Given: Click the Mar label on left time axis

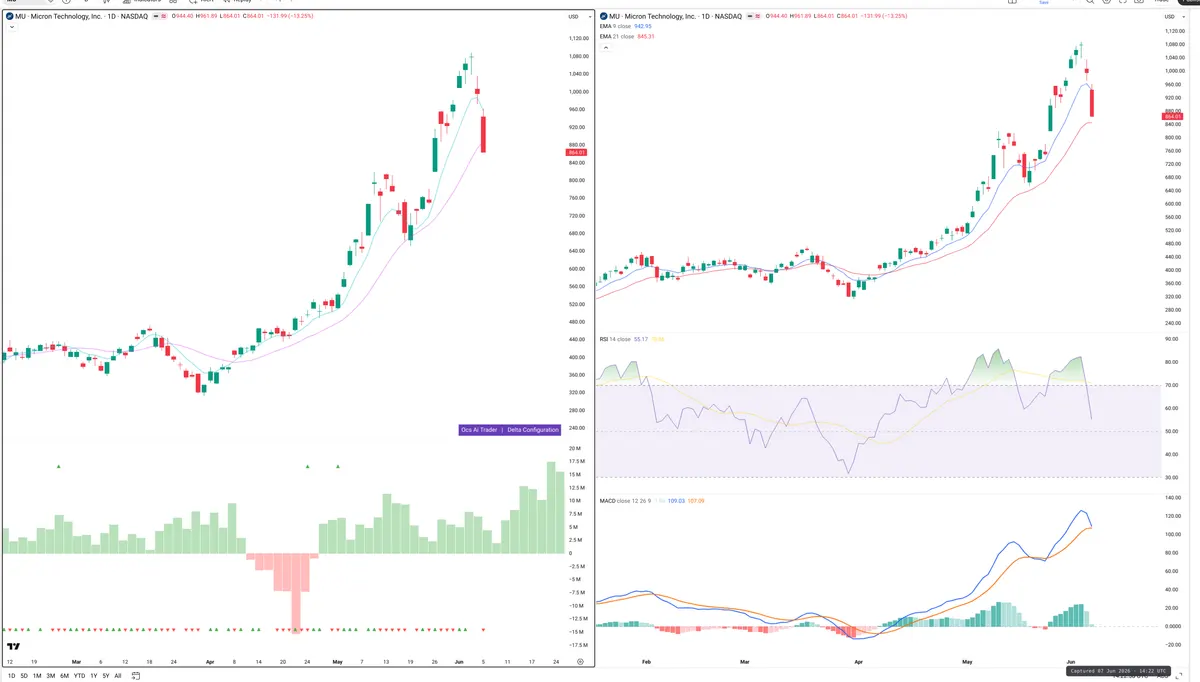Looking at the screenshot, I should click(76, 661).
